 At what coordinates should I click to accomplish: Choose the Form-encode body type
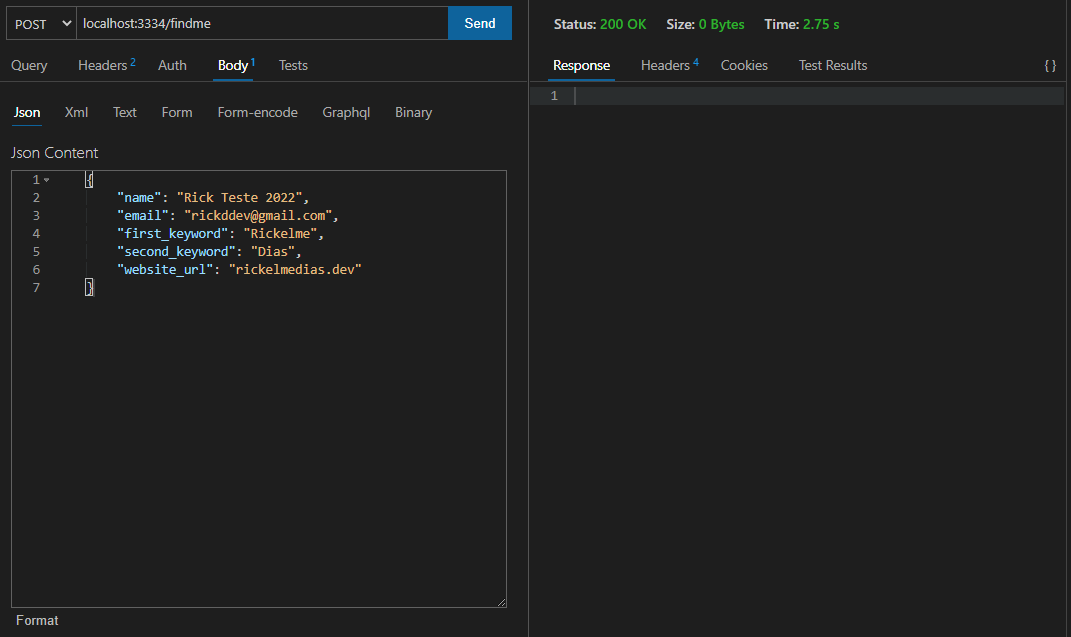coord(258,113)
